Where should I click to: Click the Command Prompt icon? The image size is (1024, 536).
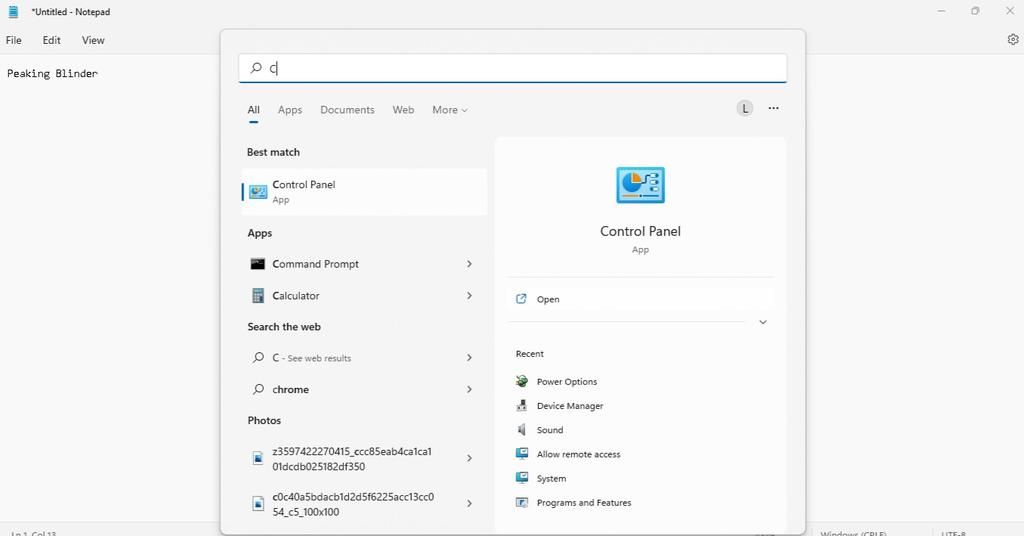[258, 264]
